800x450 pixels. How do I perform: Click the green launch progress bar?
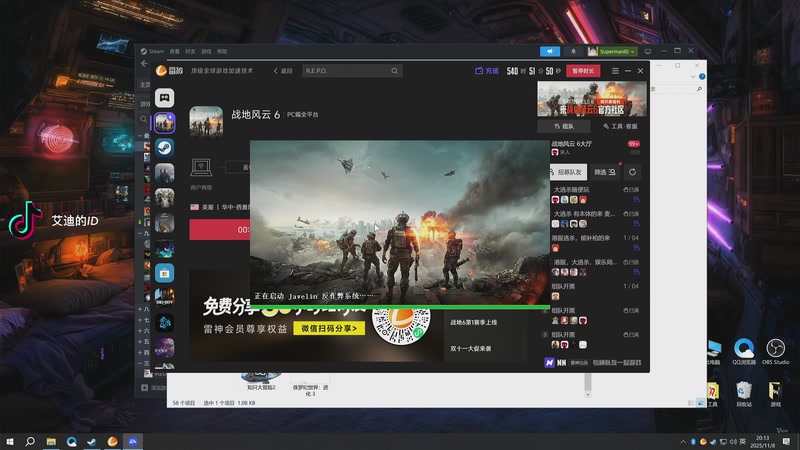(x=399, y=307)
